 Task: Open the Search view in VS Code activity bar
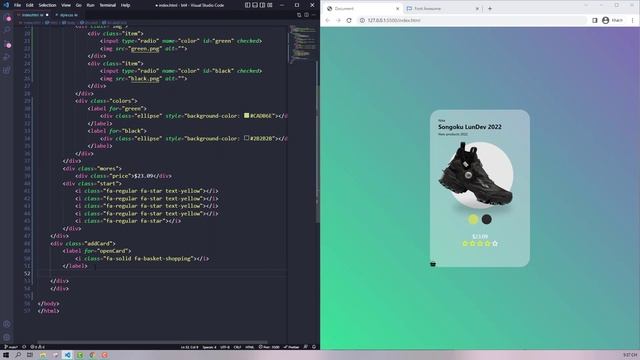(x=7, y=30)
